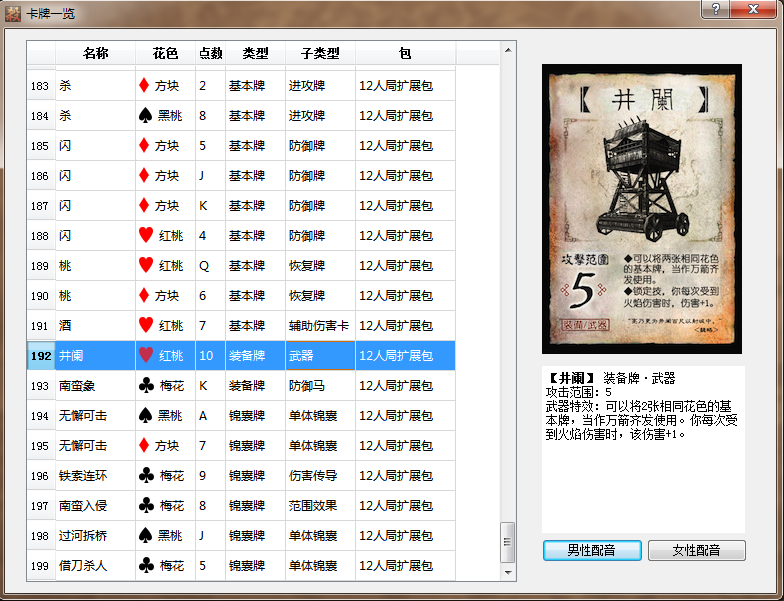
Task: Select 无懈可击 in row 195
Action: tap(83, 446)
